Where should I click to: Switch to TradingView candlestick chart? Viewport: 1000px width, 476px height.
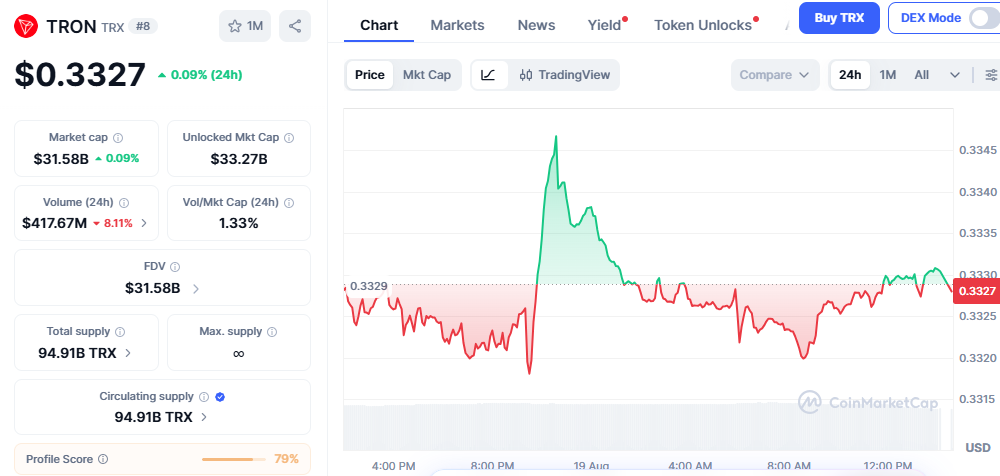(564, 75)
